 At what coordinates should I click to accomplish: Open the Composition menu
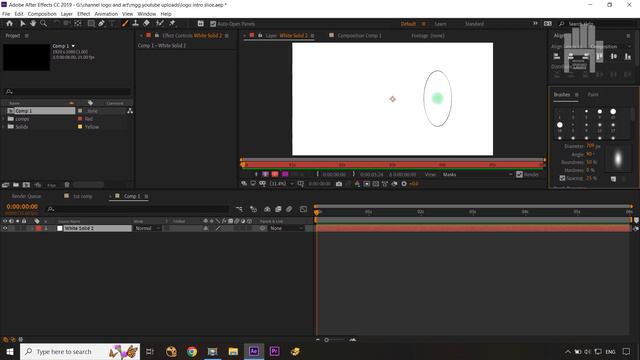(42, 14)
